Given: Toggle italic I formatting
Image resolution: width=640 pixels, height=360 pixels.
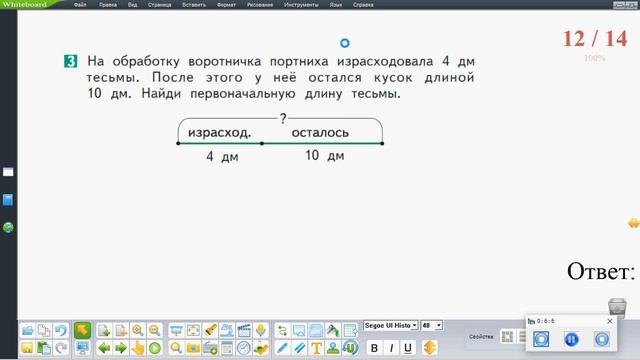Looking at the screenshot, I should coord(391,348).
